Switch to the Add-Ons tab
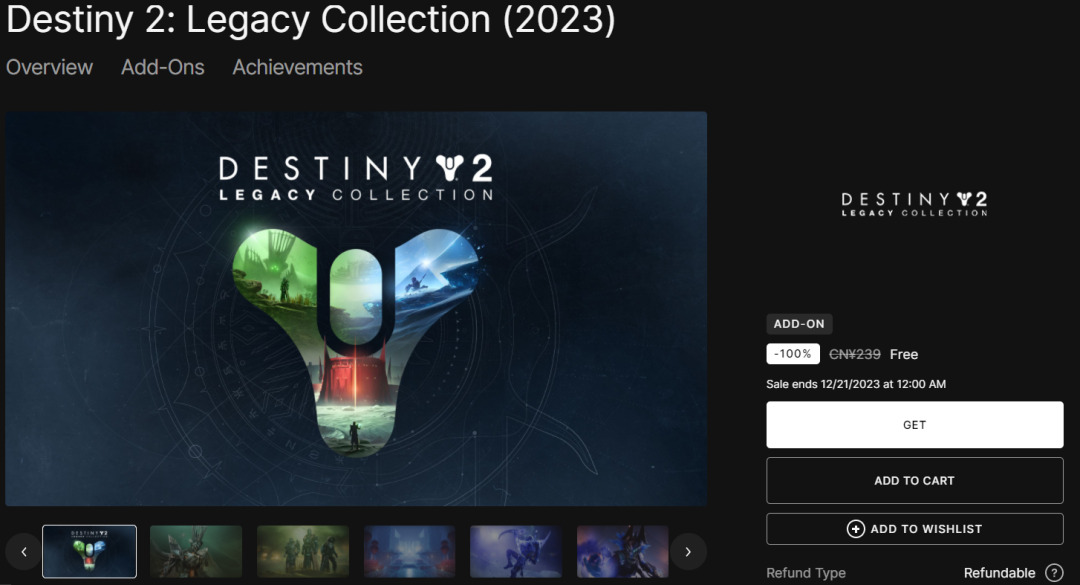Screen dimensions: 1080x585 click(x=163, y=68)
